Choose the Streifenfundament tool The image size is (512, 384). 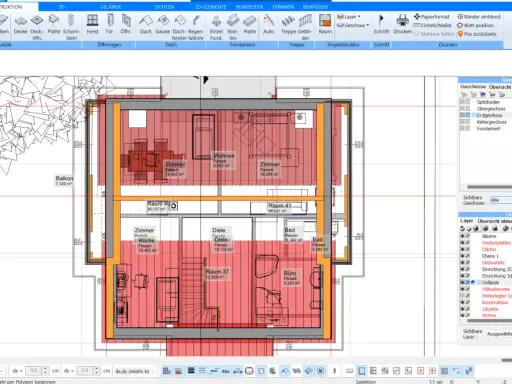tap(233, 27)
